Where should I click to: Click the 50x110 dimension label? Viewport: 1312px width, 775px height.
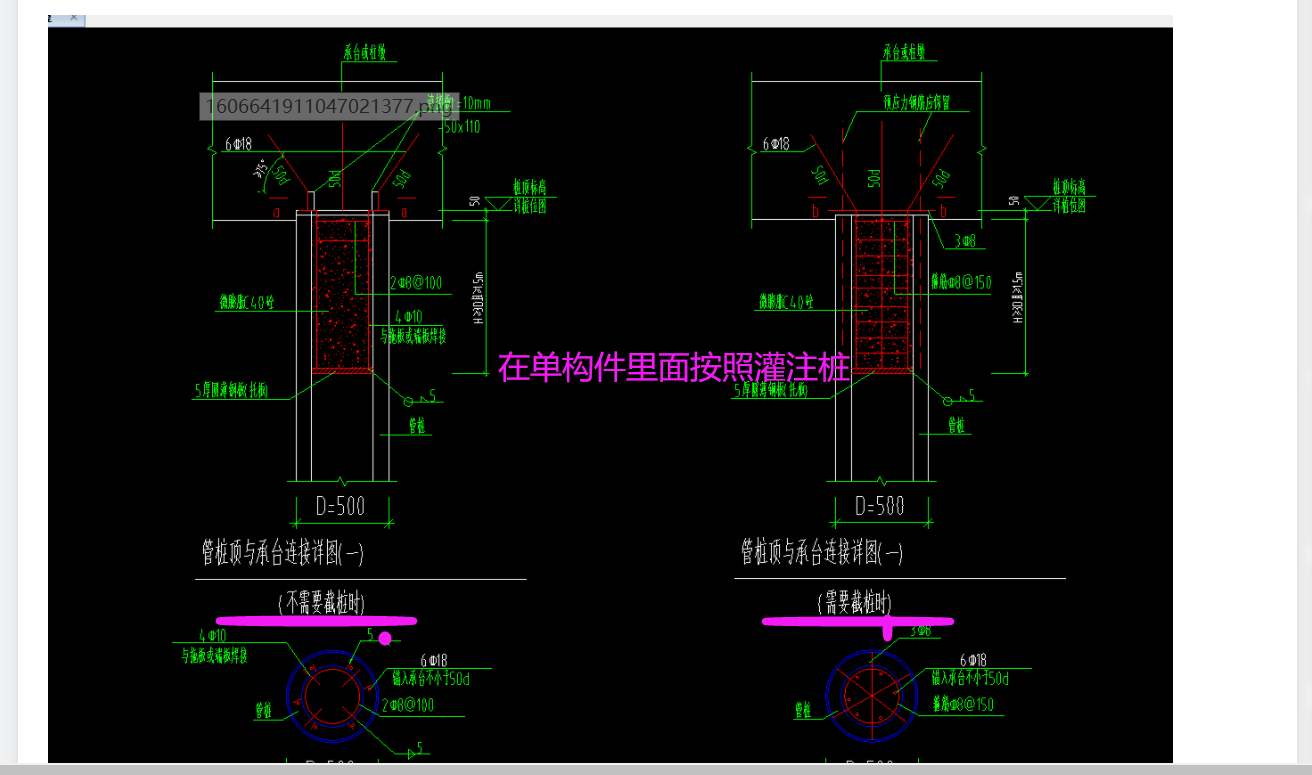click(x=462, y=126)
